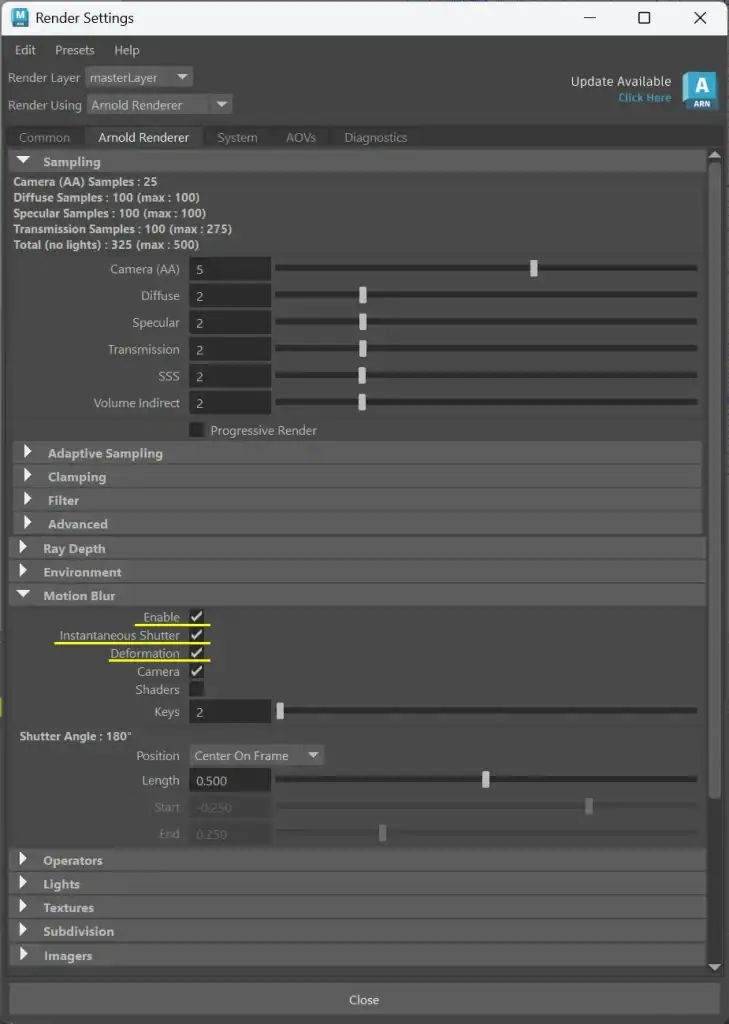Open the Edit menu

tap(25, 50)
